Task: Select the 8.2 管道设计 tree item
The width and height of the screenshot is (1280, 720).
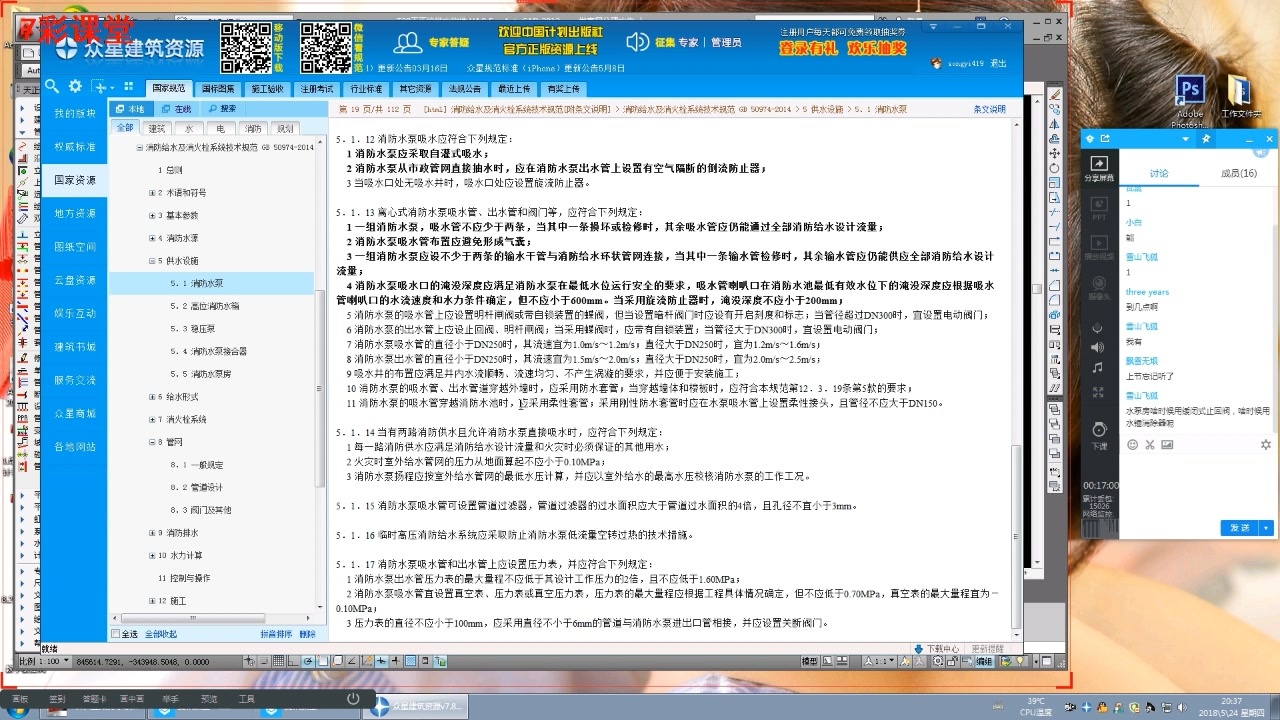Action: click(196, 487)
